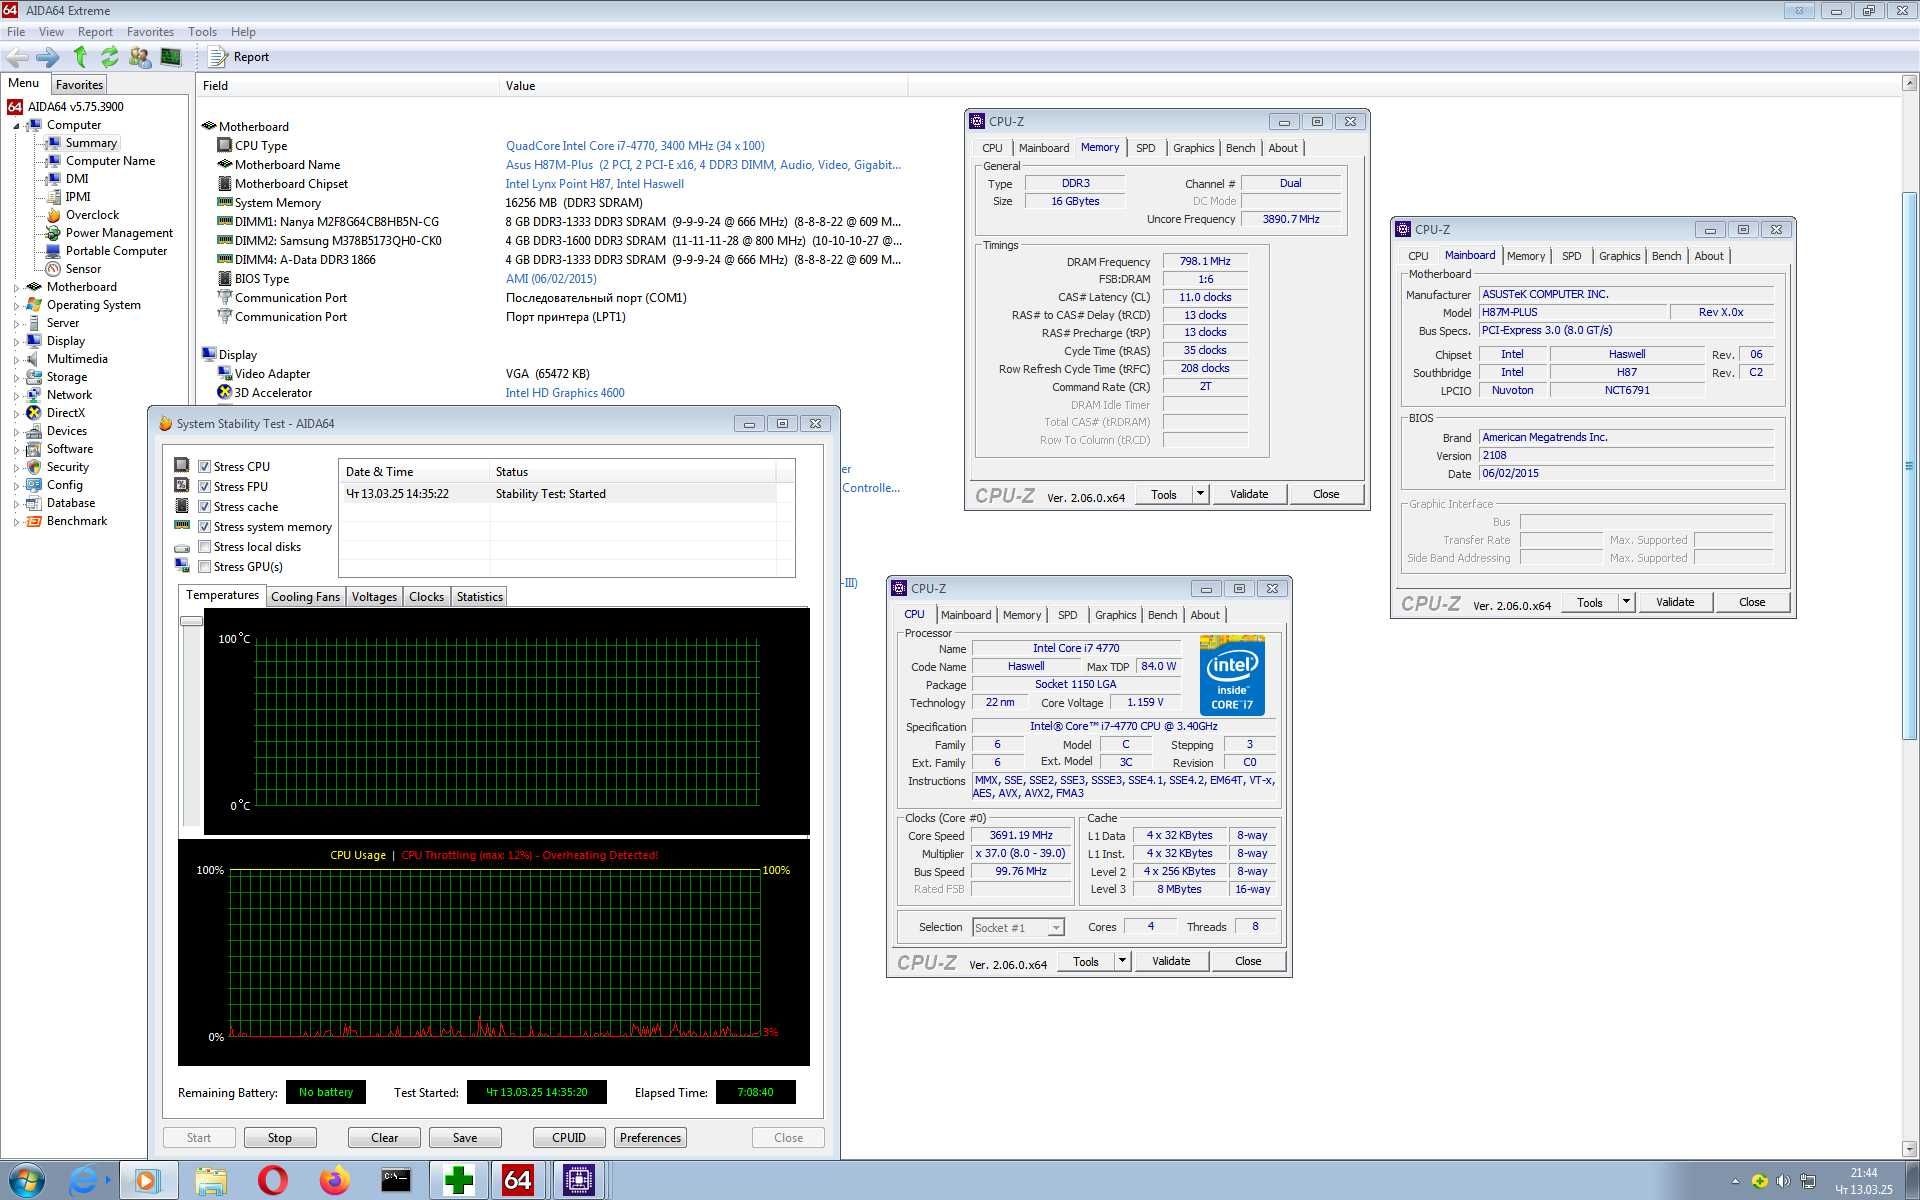Viewport: 1920px width, 1200px height.
Task: Open the command prompt taskbar icon
Action: 396,1181
